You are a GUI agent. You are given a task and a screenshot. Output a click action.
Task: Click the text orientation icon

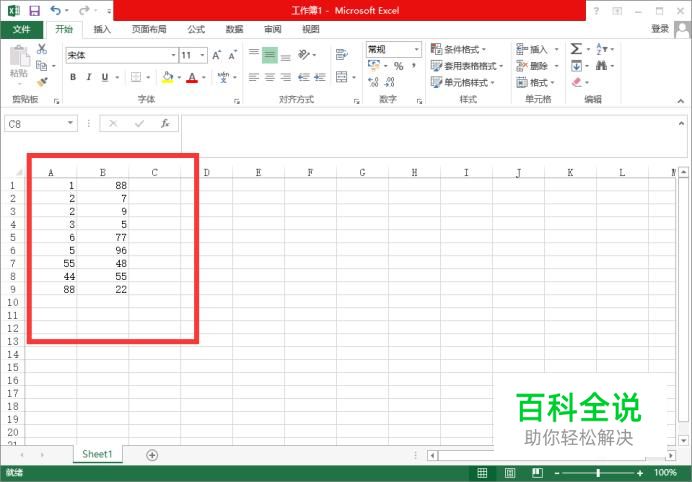[x=304, y=55]
